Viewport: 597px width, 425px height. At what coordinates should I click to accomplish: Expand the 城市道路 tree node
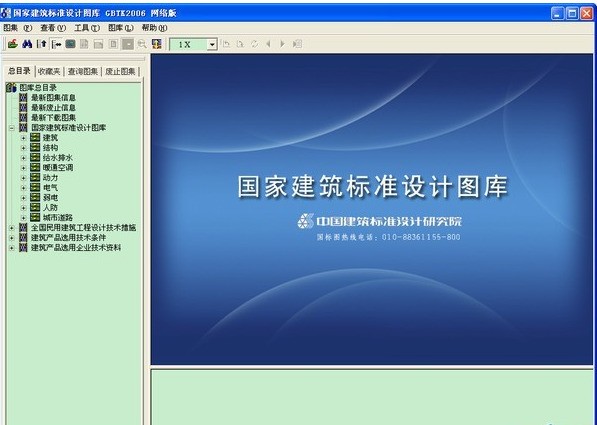[23, 218]
